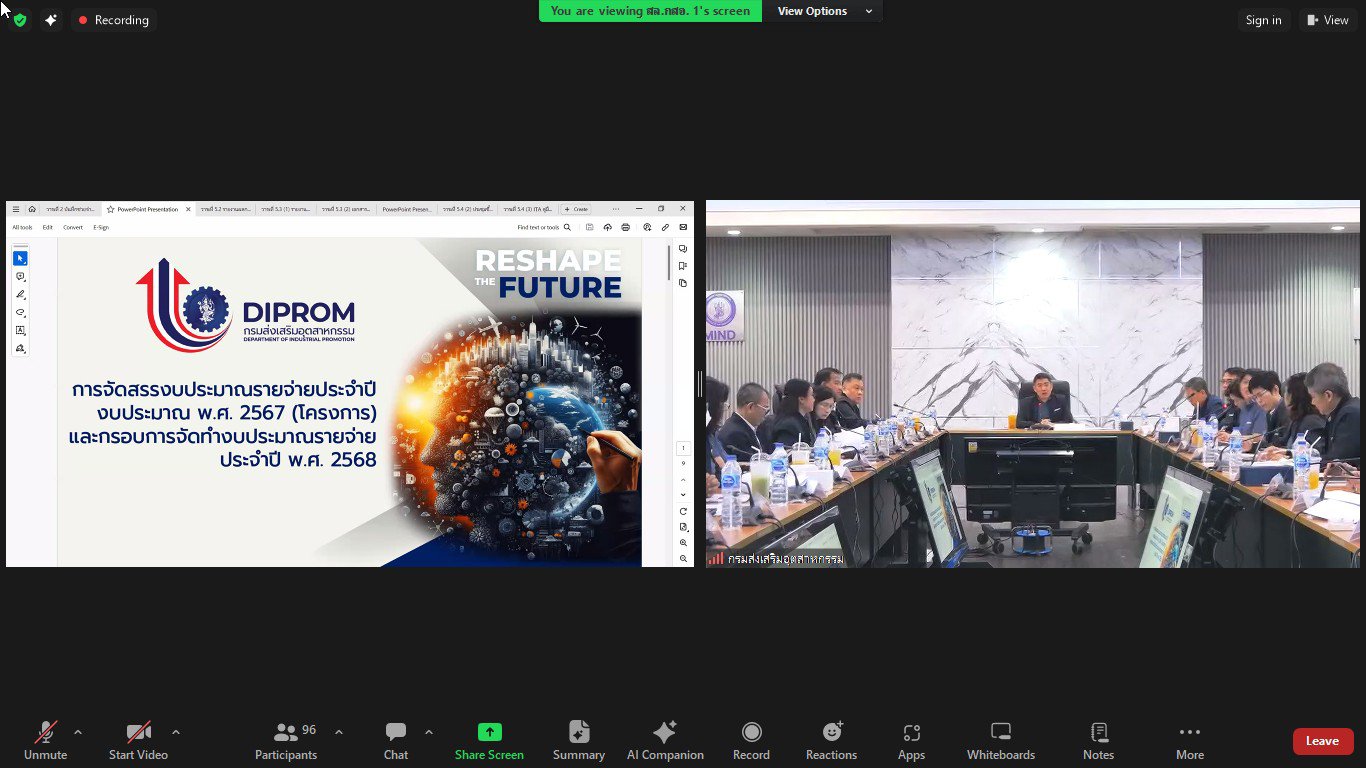Select the Add text box tool in Acrobat
The height and width of the screenshot is (768, 1366).
tap(20, 330)
